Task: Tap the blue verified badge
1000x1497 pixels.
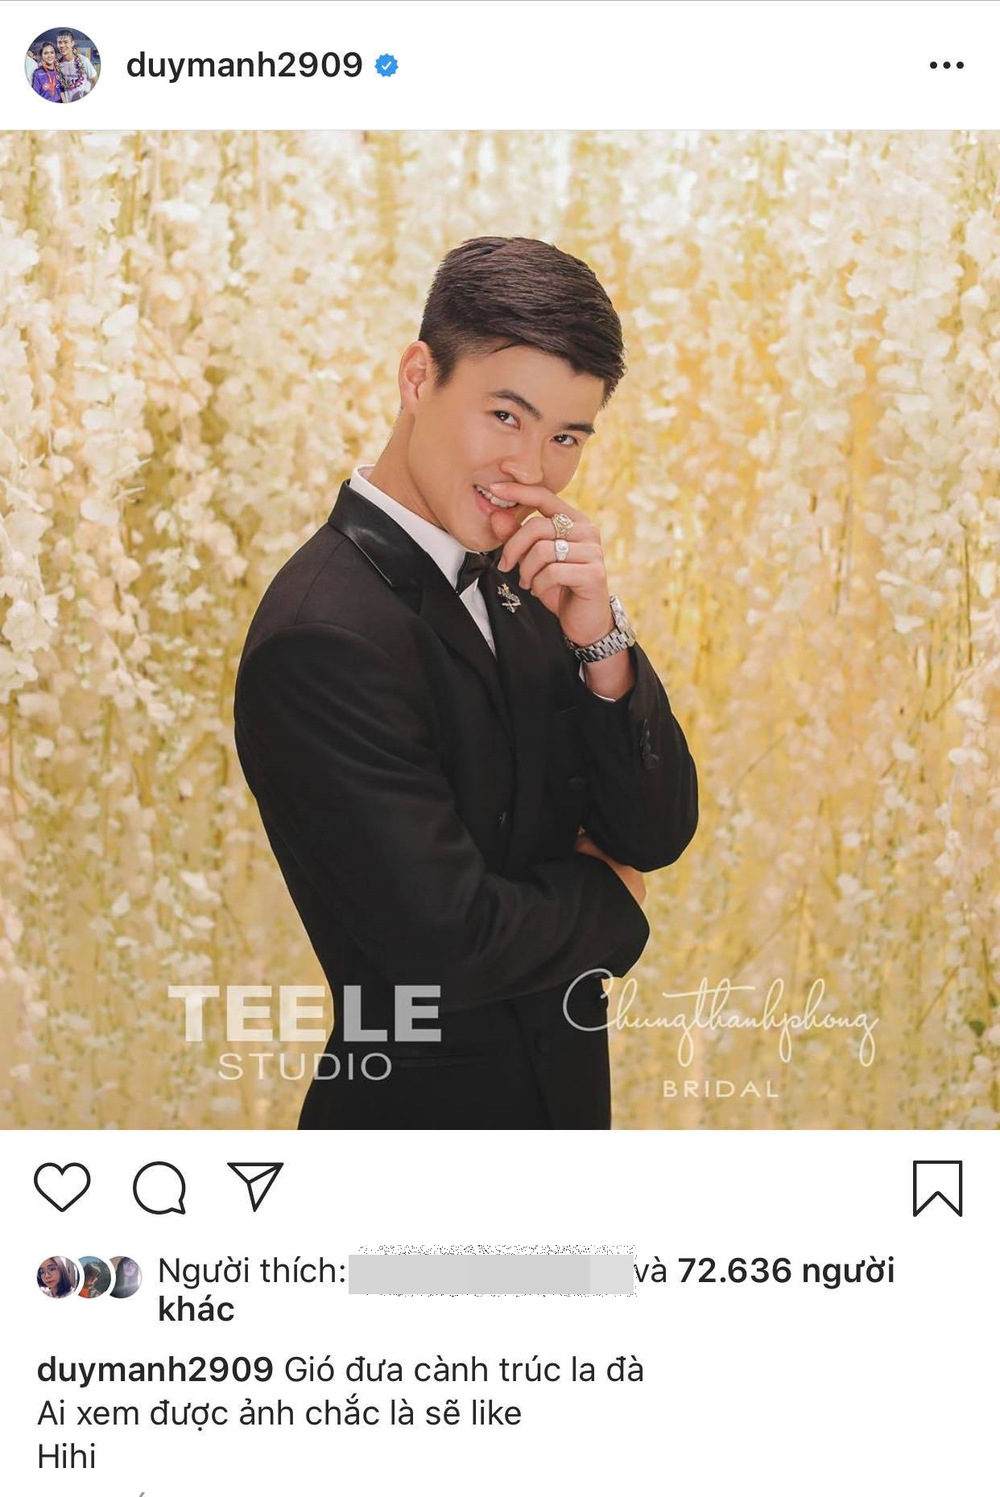Action: click(x=387, y=66)
